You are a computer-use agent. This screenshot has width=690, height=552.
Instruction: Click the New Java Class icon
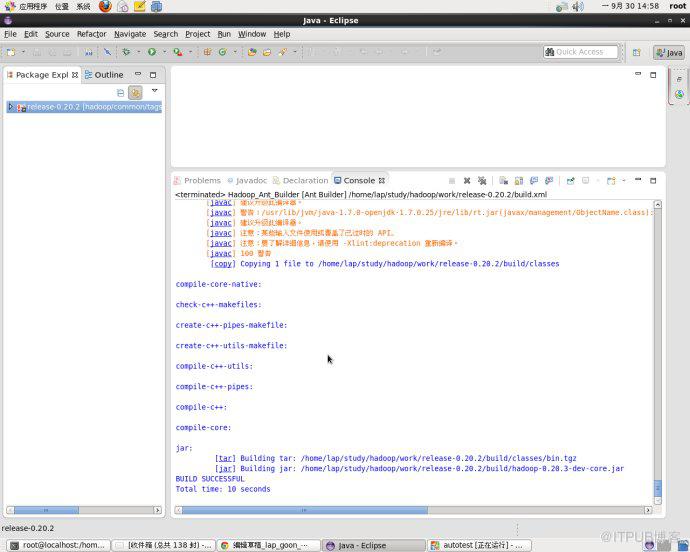[223, 52]
